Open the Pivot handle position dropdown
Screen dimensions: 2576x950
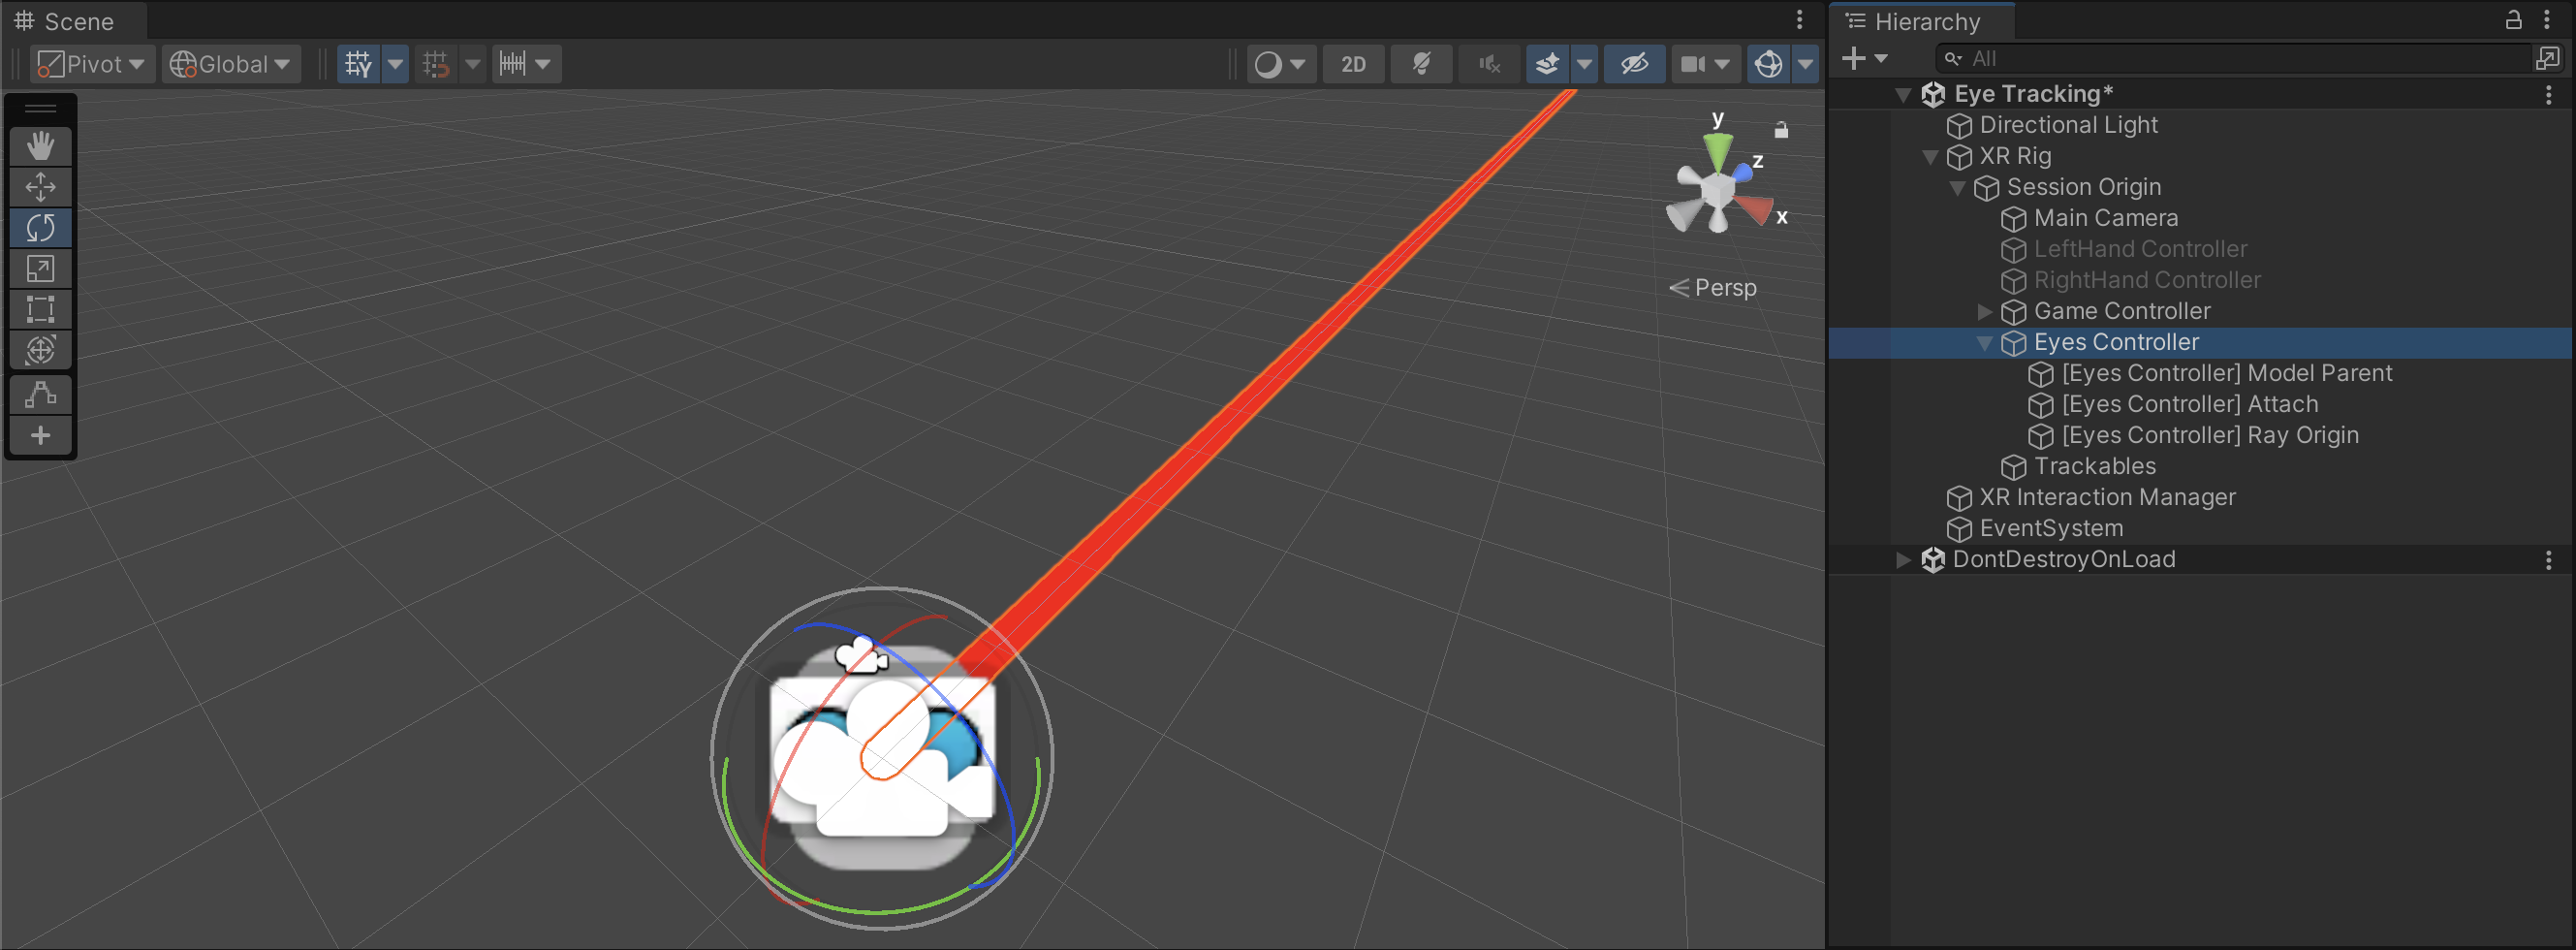[x=92, y=64]
